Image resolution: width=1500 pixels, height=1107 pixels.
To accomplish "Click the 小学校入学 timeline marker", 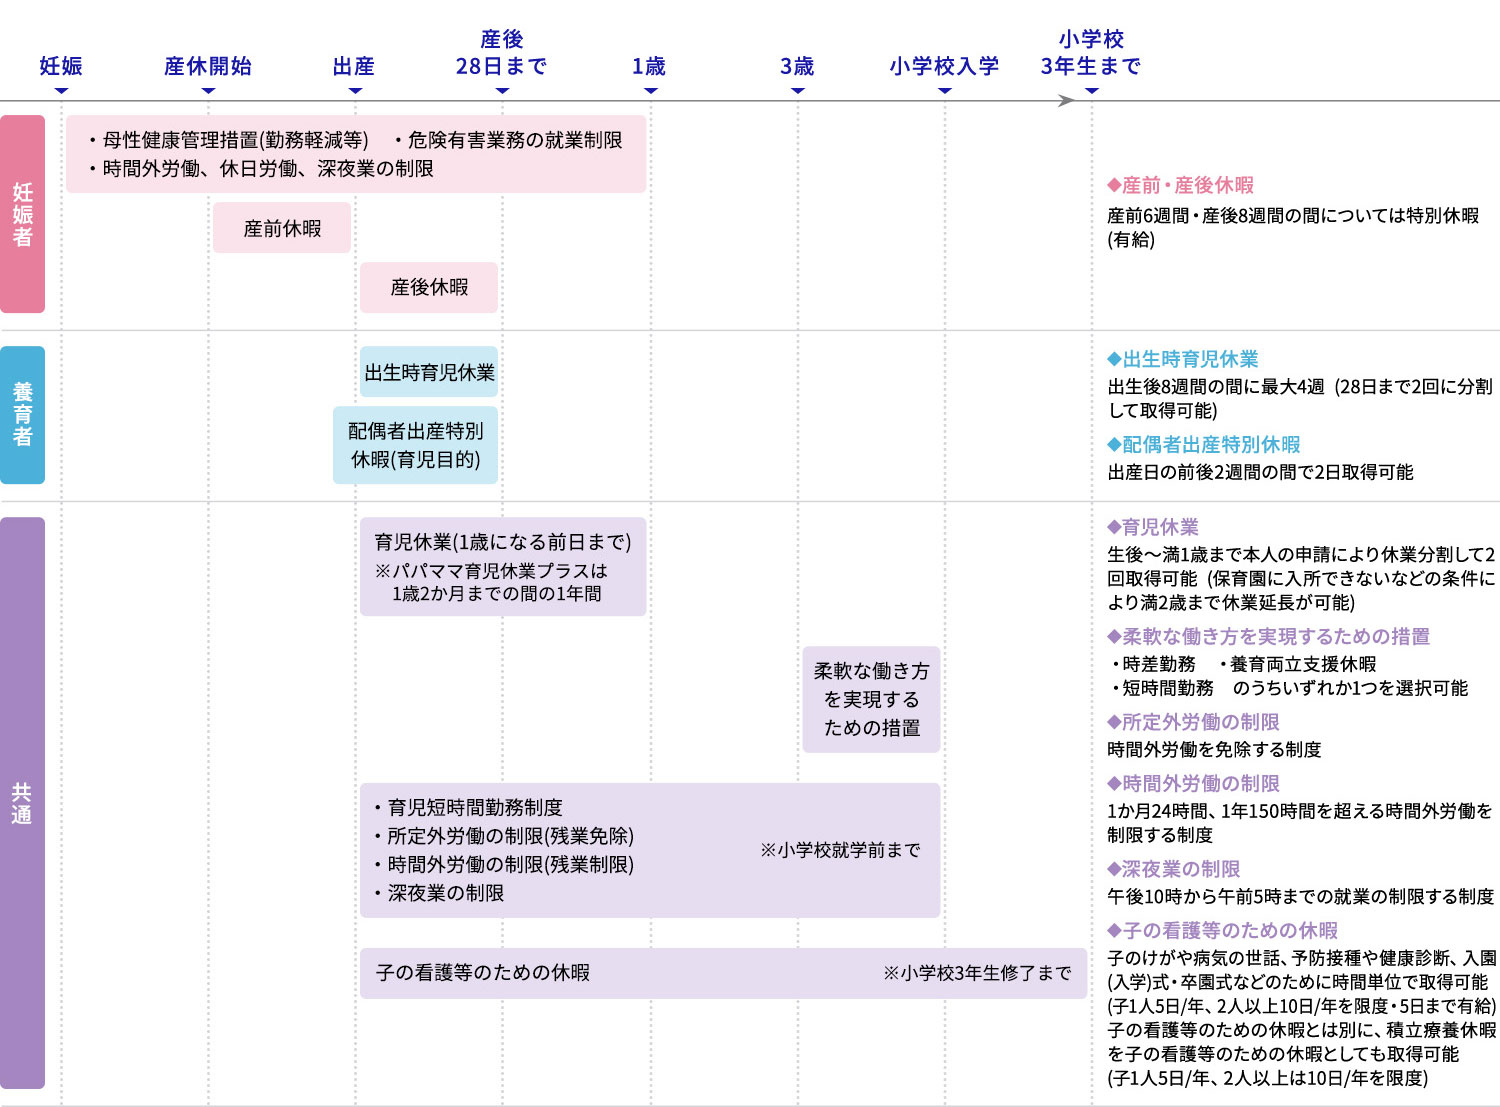I will tap(944, 91).
